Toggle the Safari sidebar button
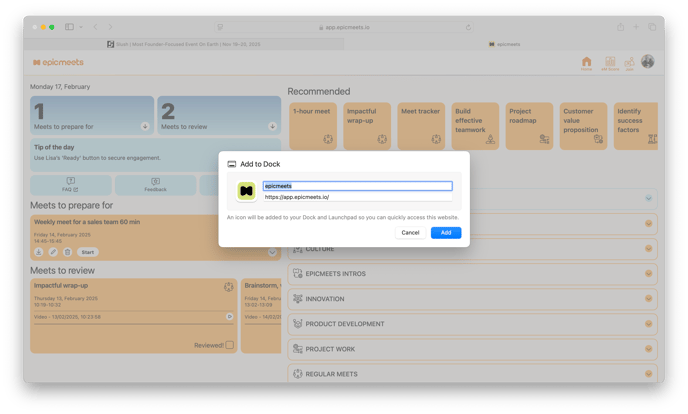The image size is (688, 414). (69, 27)
